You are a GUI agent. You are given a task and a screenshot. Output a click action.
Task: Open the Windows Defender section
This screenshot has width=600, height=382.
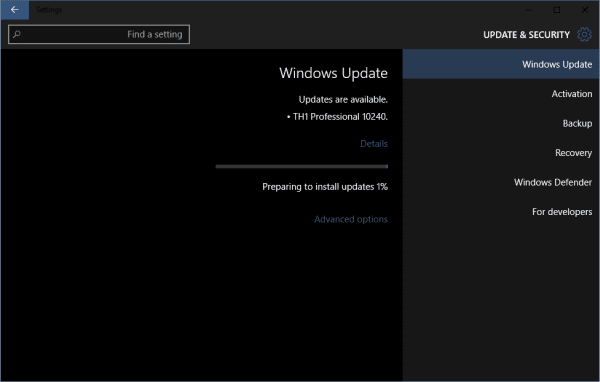point(501,182)
